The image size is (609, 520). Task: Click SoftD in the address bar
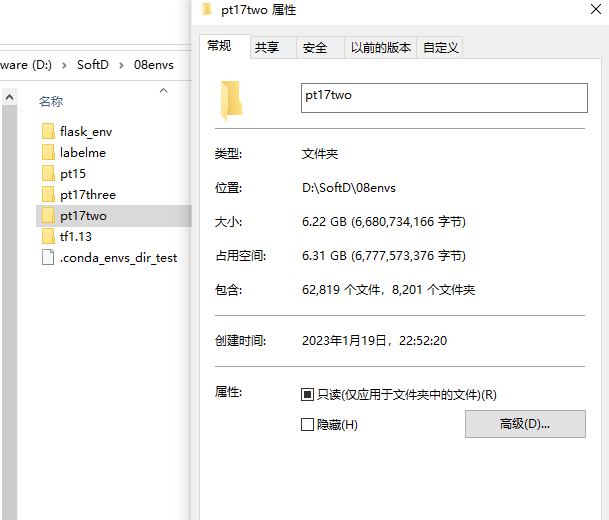(93, 64)
